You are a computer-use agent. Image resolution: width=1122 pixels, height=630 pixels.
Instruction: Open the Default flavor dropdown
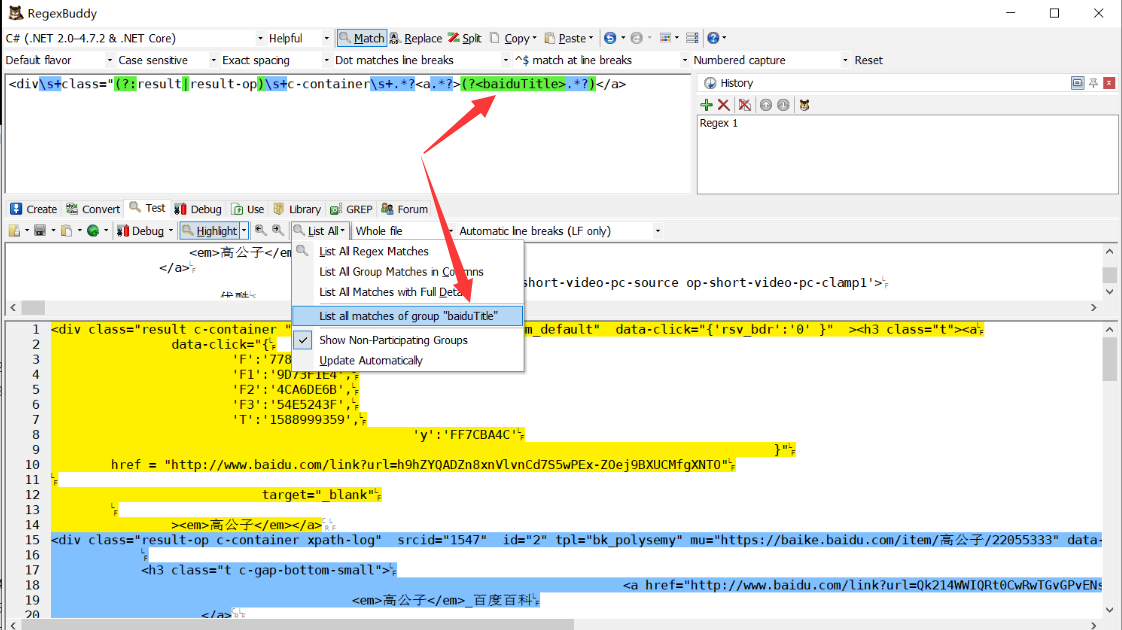click(59, 60)
